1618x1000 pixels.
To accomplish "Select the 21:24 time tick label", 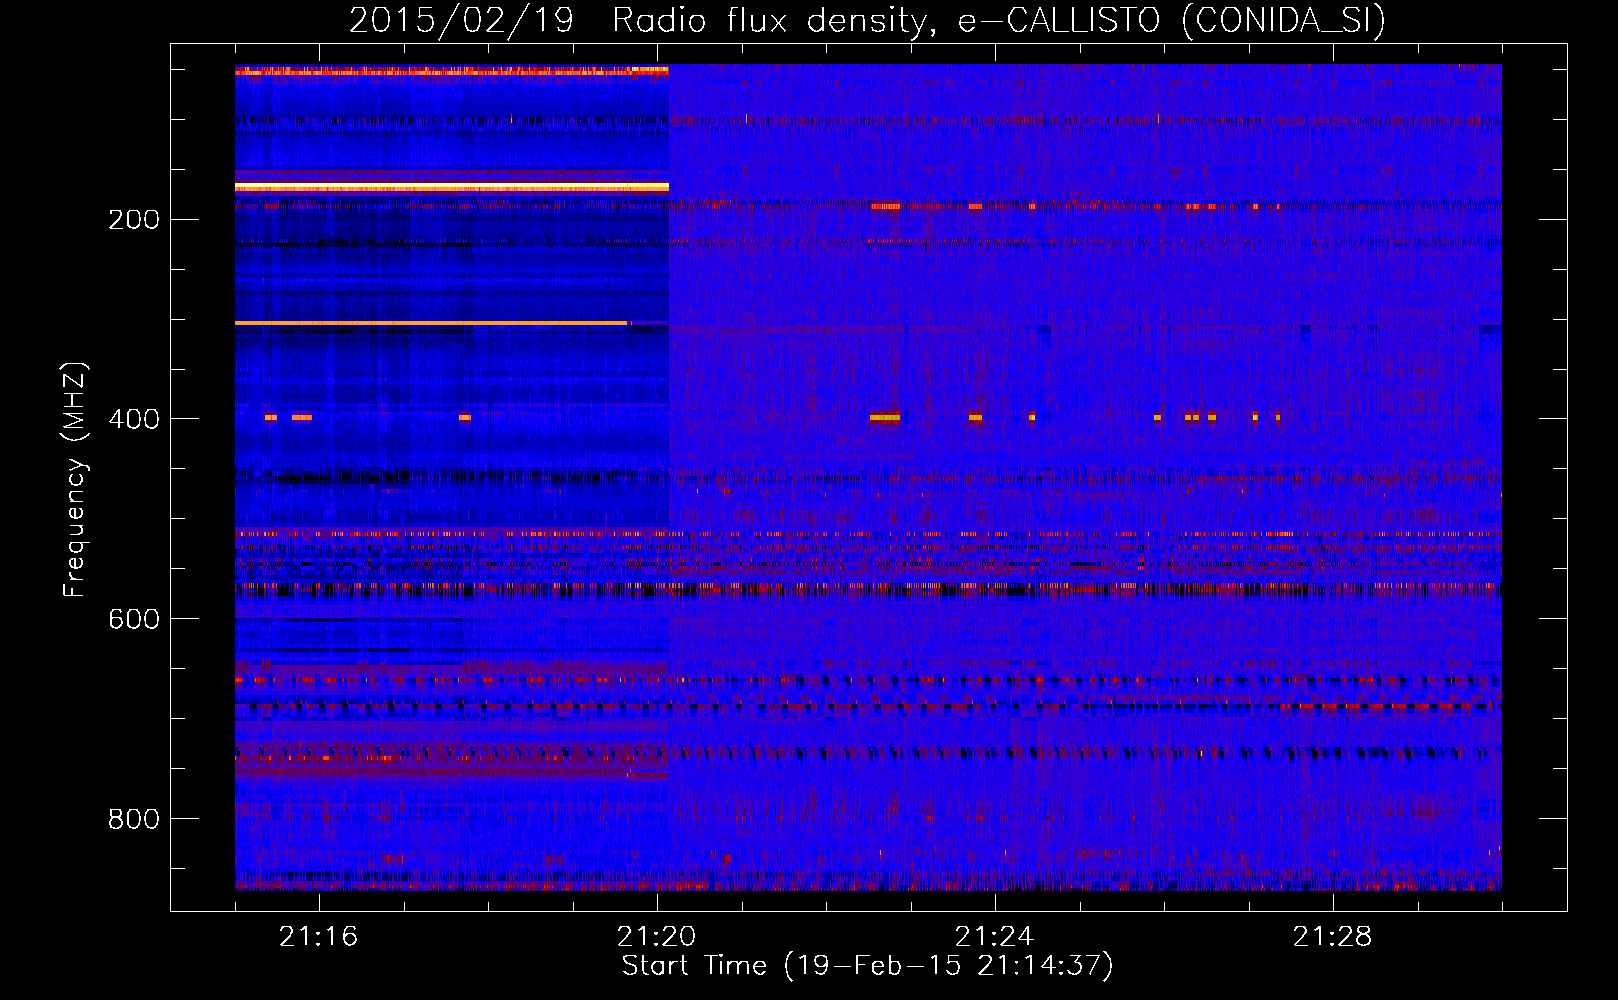I will coord(994,936).
